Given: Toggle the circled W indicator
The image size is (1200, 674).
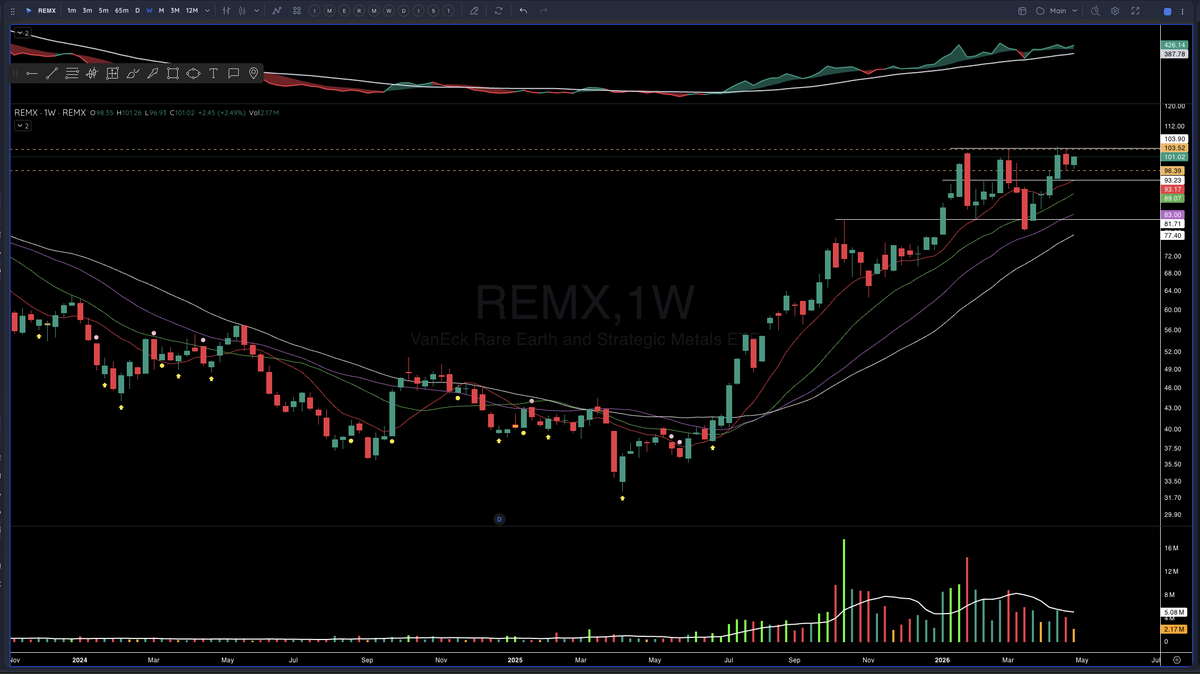Looking at the screenshot, I should (x=389, y=10).
